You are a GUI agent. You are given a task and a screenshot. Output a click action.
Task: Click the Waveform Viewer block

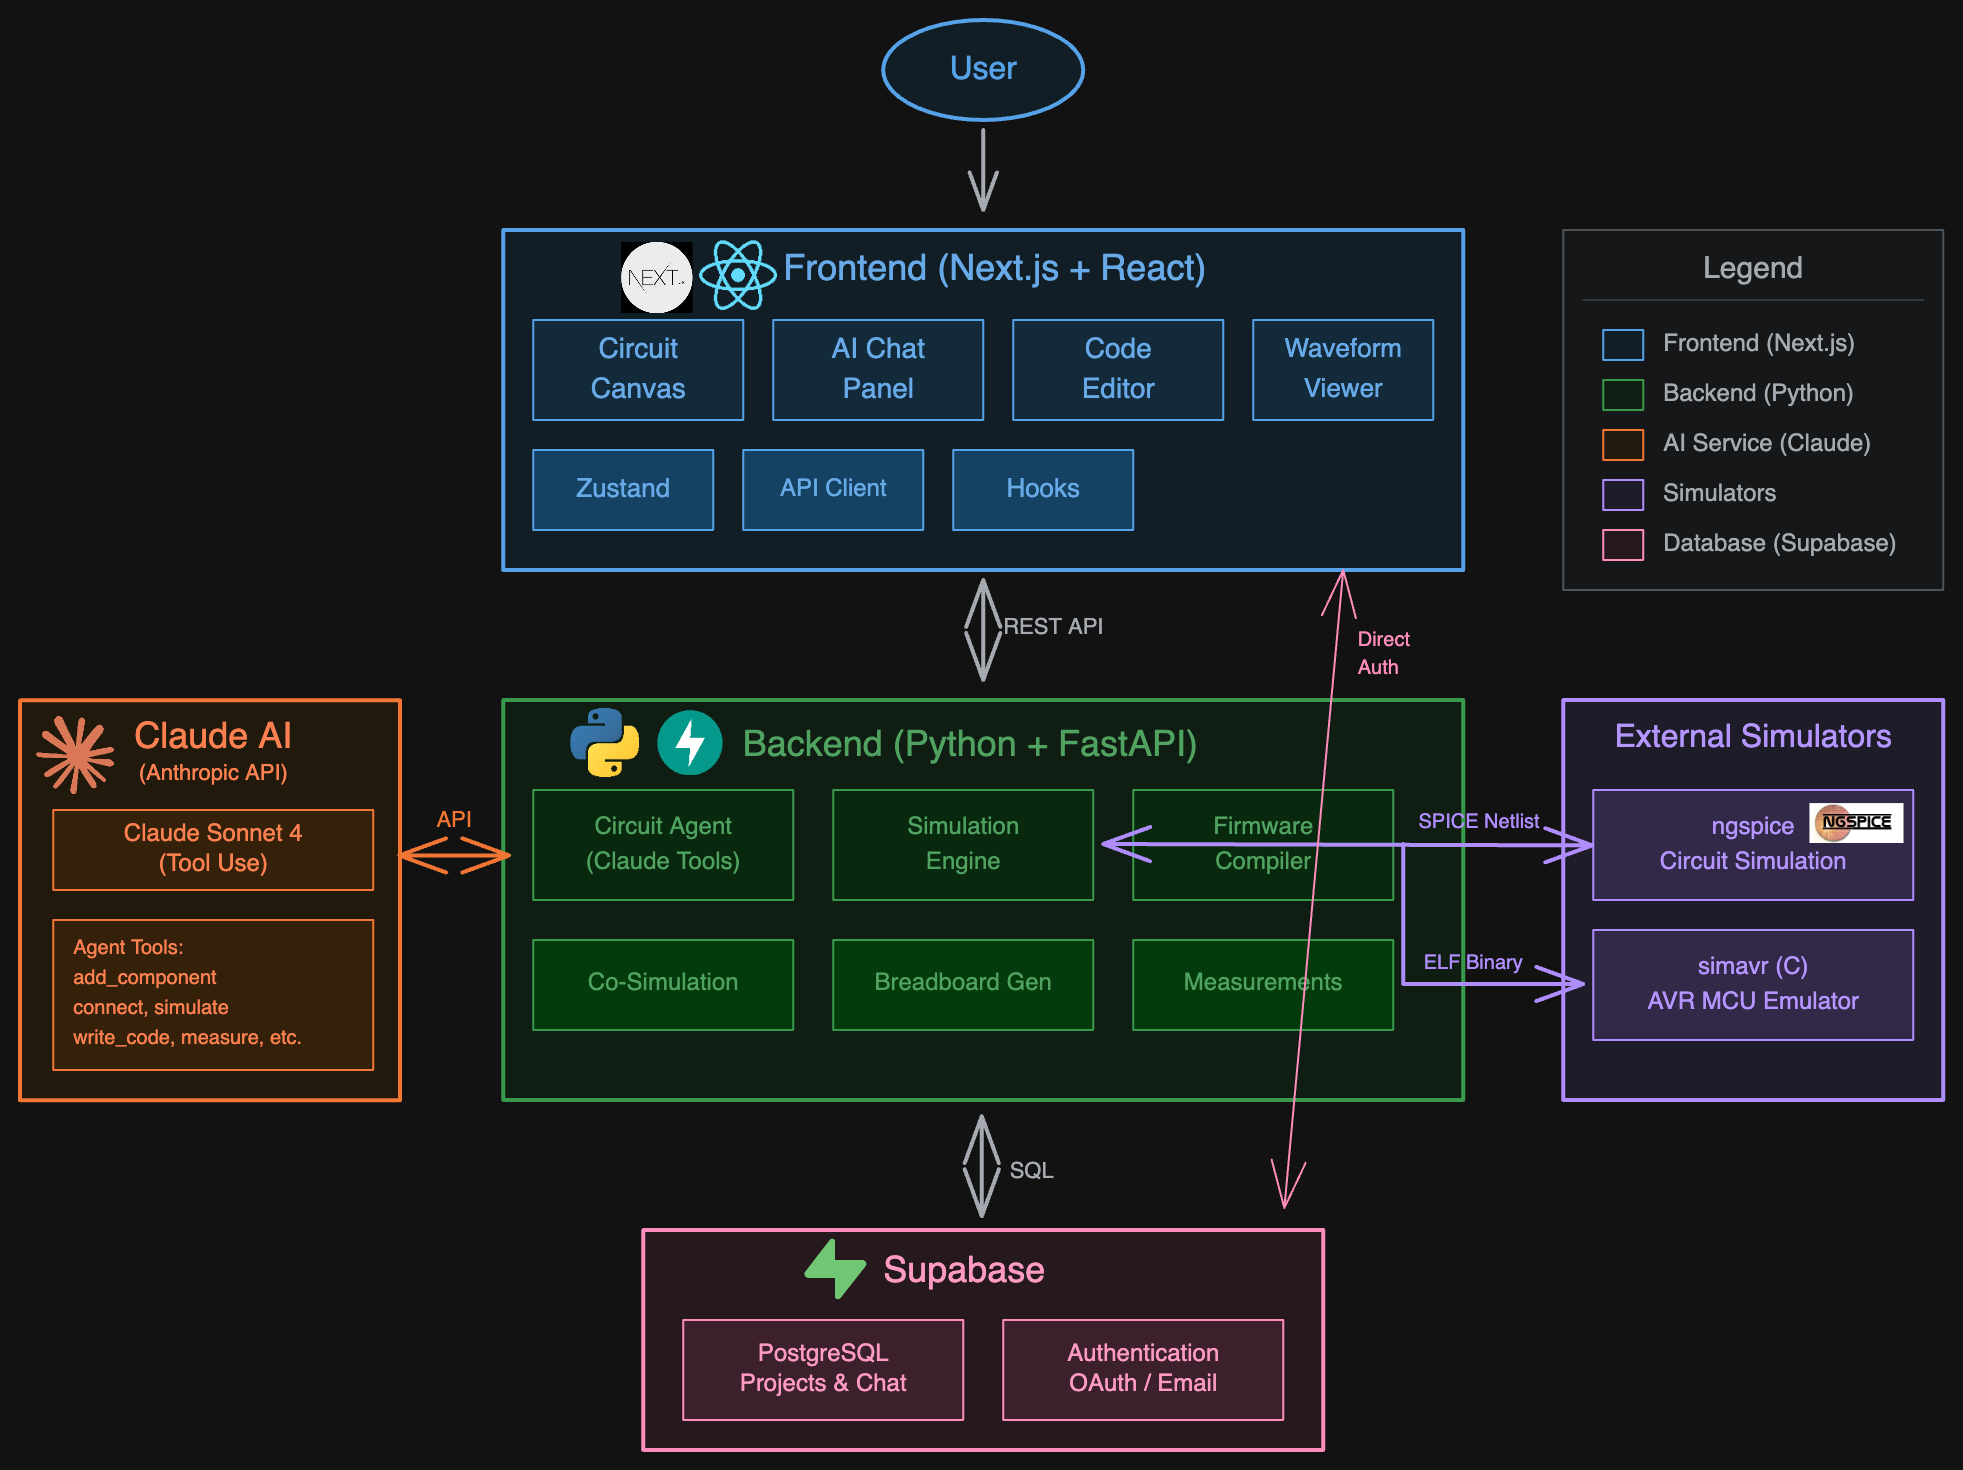click(1342, 369)
